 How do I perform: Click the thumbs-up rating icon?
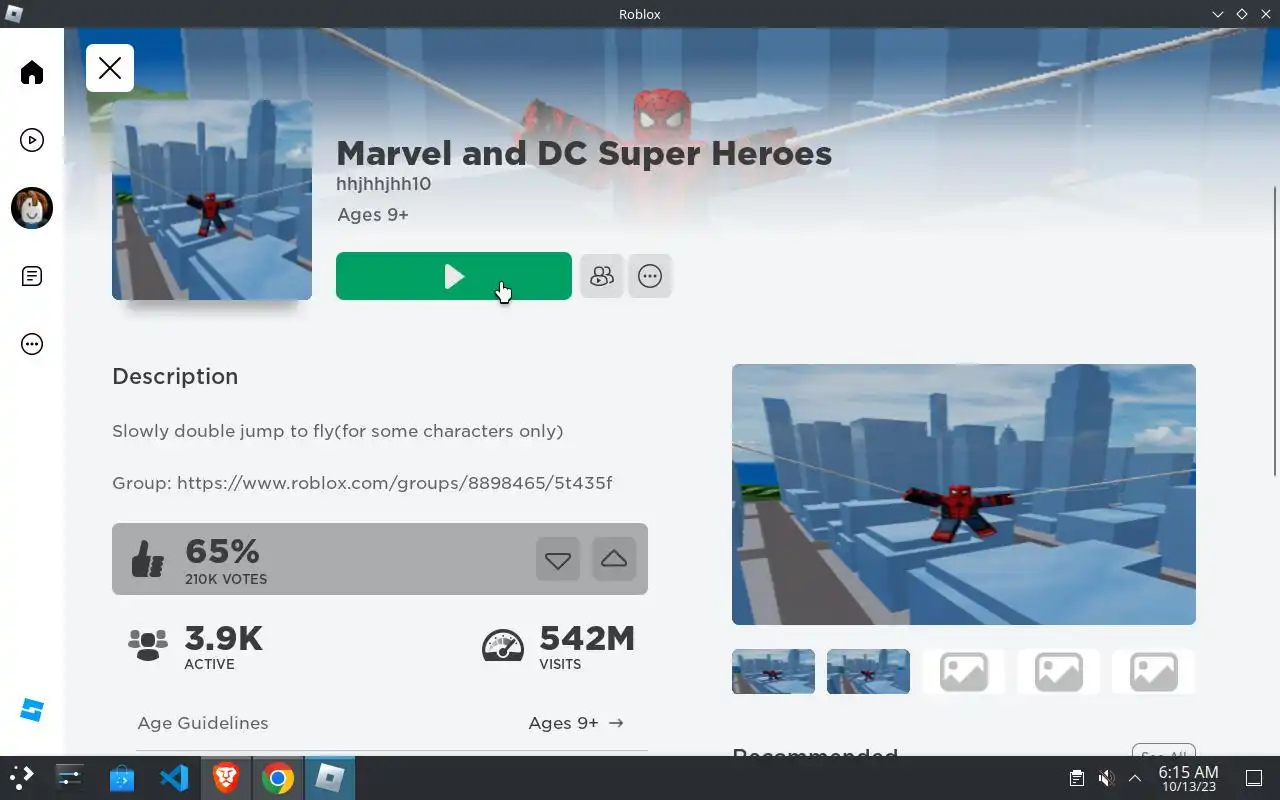coord(148,559)
